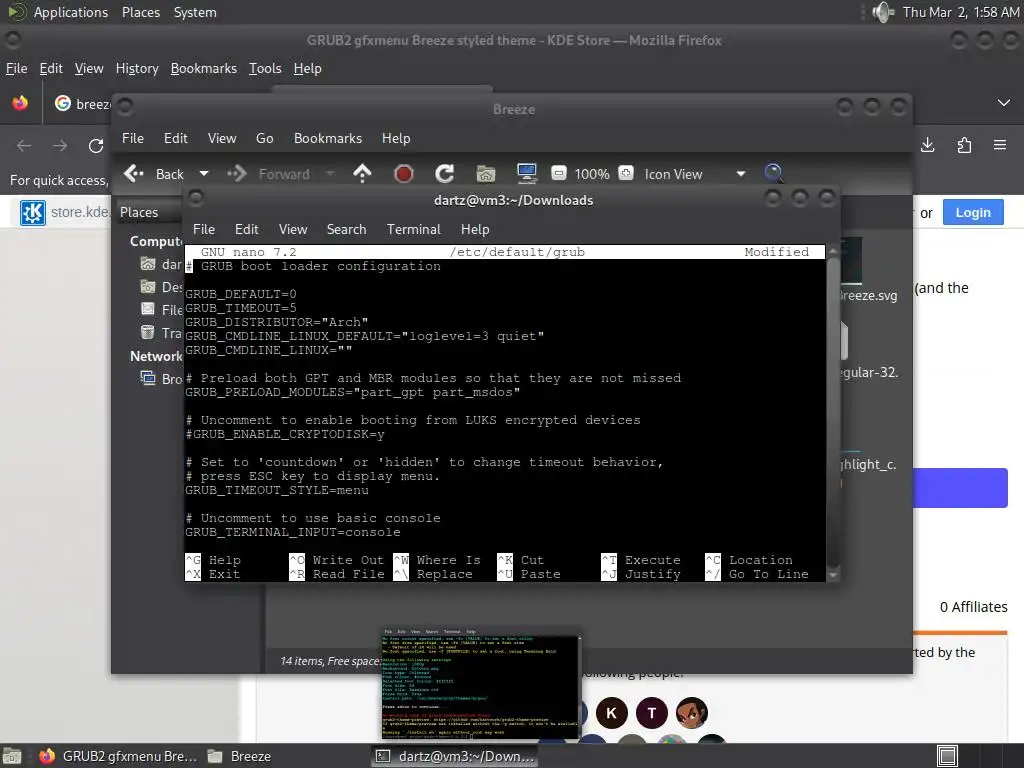
Task: Switch to dartz@vm3 terminal taskbar entry
Action: 455,756
